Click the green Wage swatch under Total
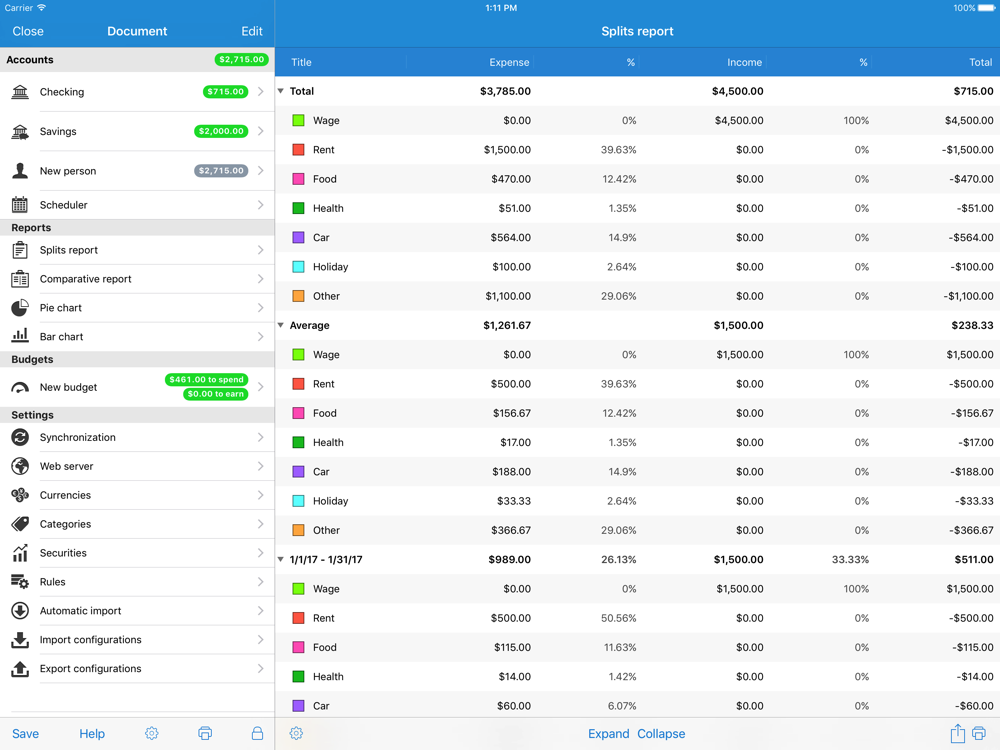 [x=298, y=121]
